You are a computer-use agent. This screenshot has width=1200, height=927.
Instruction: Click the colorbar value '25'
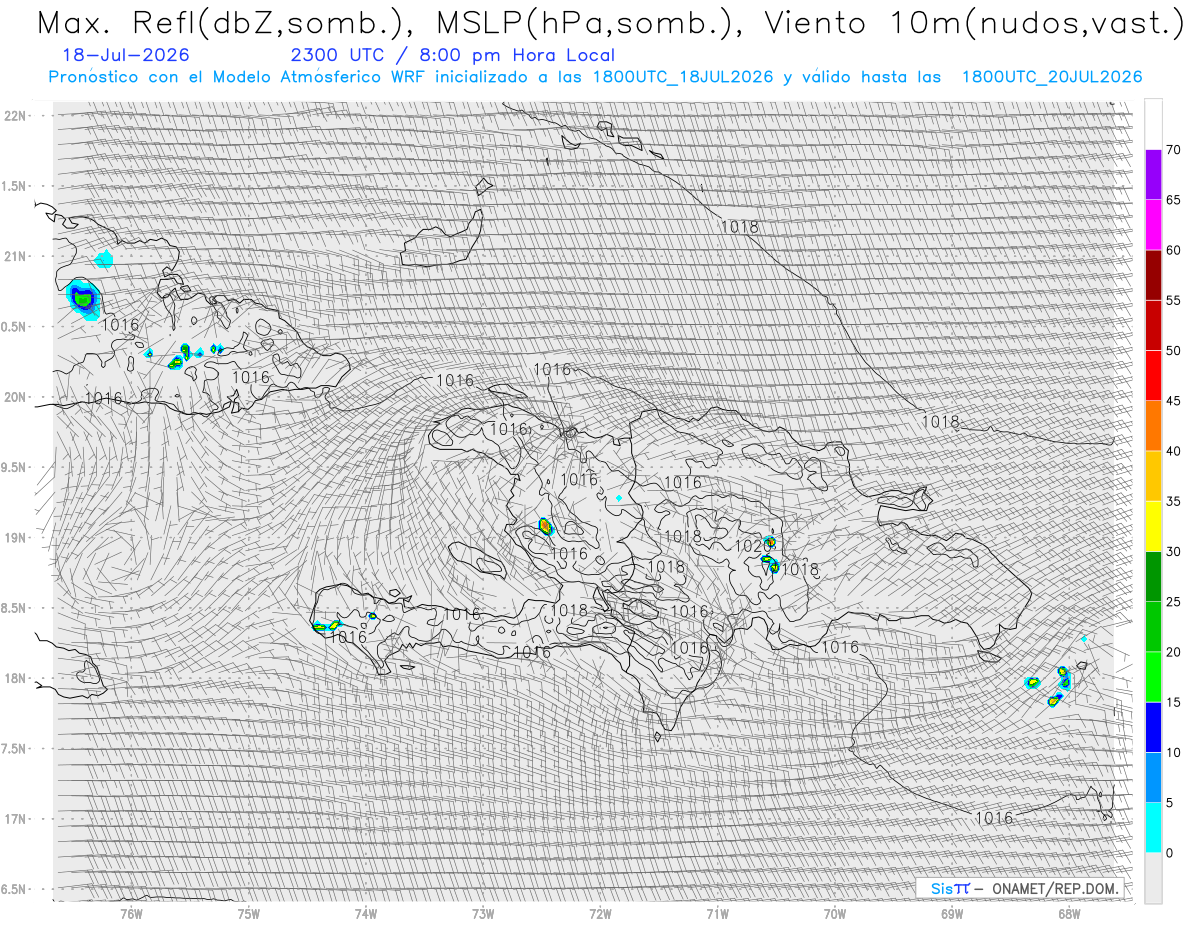(1174, 601)
